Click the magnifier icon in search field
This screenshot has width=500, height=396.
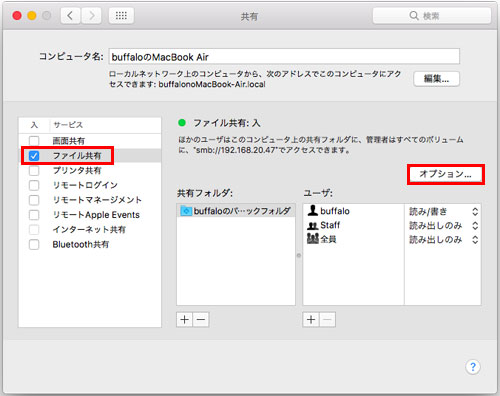(414, 16)
